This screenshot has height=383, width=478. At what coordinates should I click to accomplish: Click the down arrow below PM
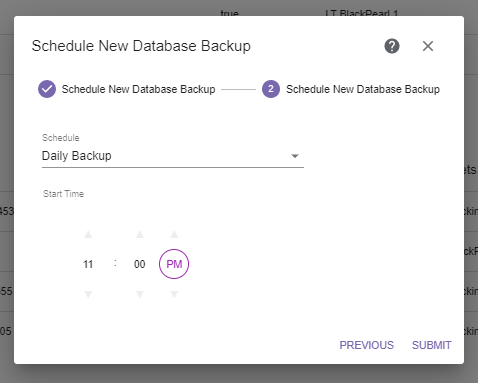tap(174, 294)
